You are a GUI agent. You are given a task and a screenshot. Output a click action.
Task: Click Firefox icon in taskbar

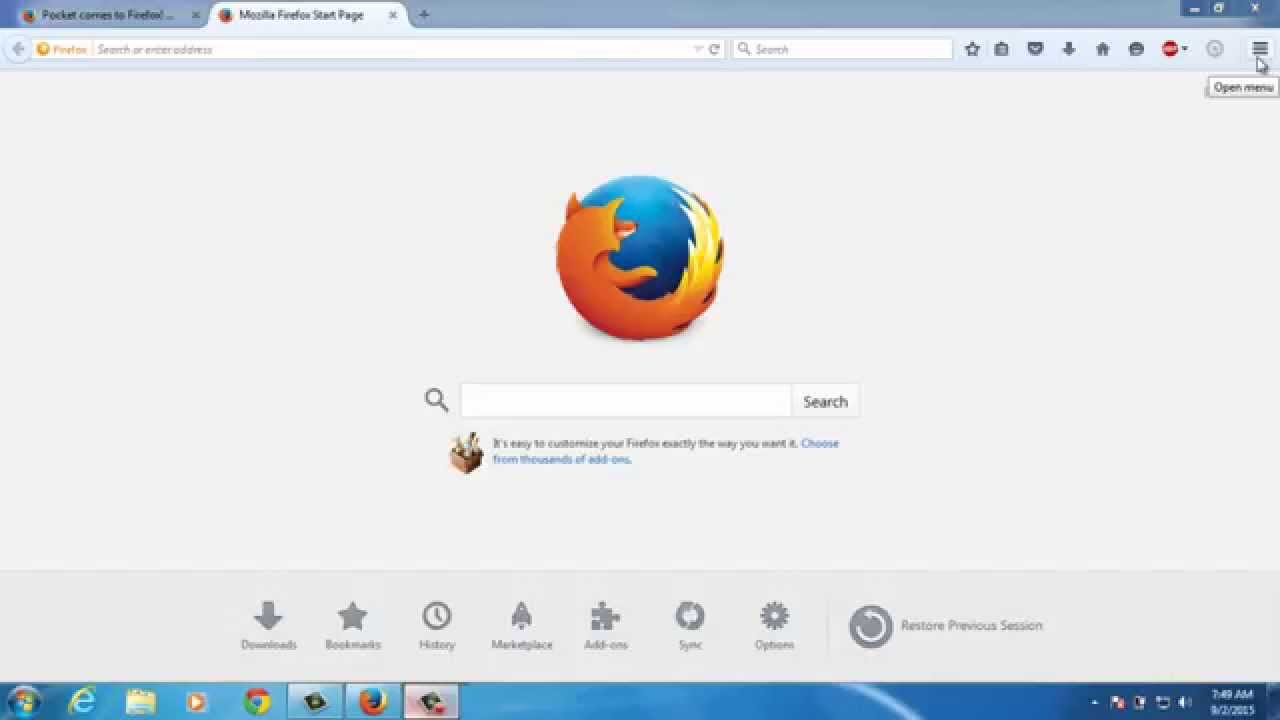373,702
